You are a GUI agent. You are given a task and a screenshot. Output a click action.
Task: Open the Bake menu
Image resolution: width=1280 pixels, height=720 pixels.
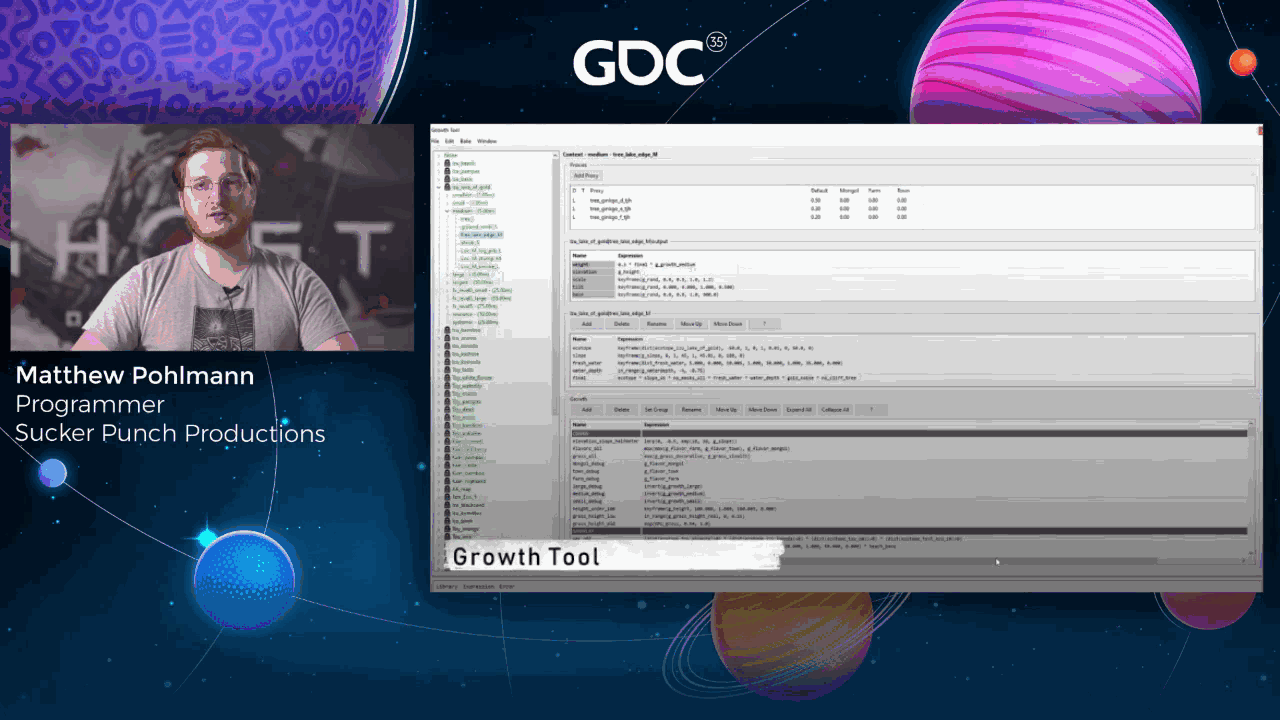pos(465,141)
